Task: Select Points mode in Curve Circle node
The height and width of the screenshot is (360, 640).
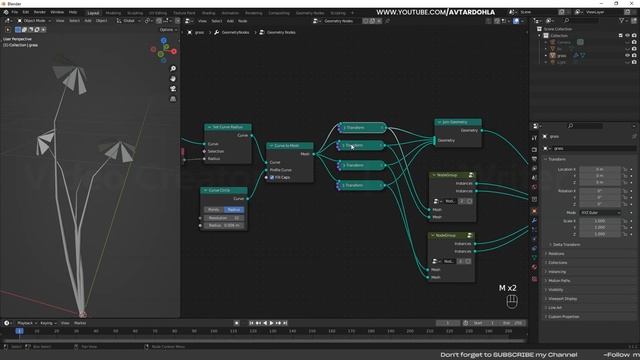Action: click(214, 210)
